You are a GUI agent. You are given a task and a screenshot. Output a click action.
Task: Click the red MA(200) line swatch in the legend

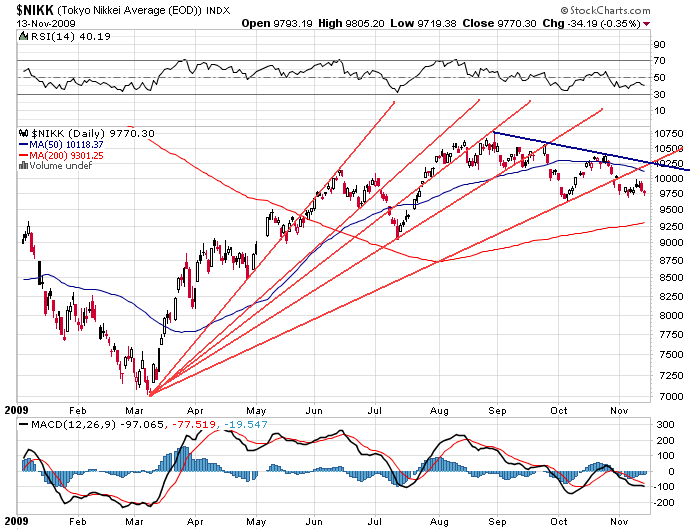24,155
